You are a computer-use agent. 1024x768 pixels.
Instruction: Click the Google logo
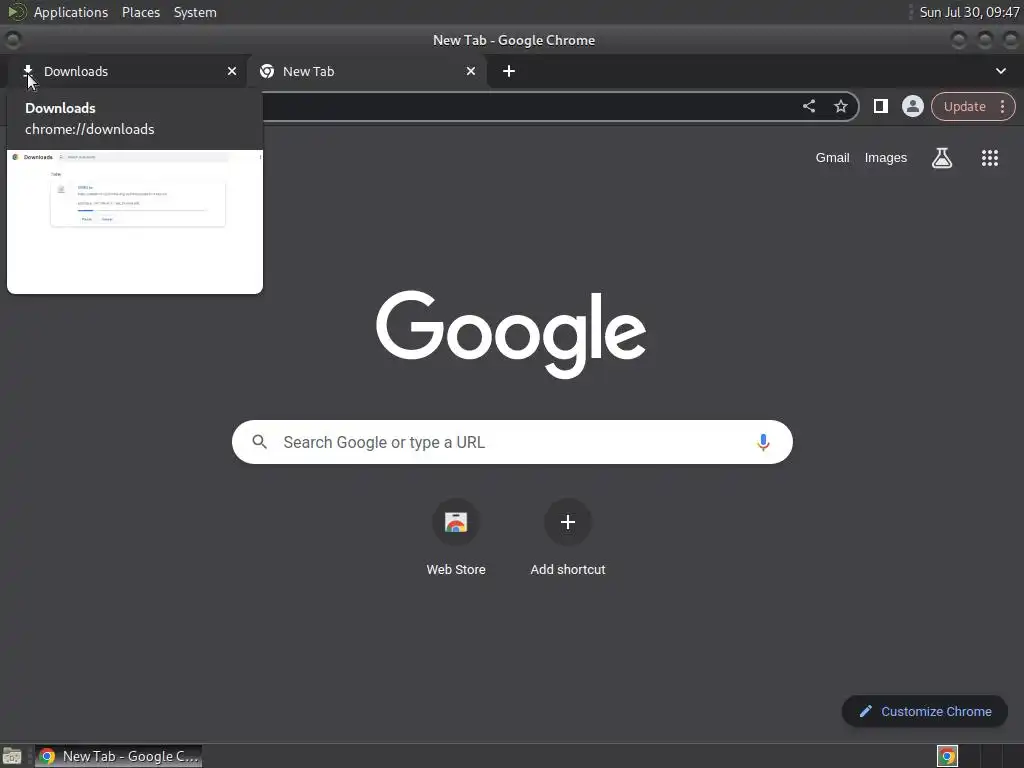click(x=511, y=334)
